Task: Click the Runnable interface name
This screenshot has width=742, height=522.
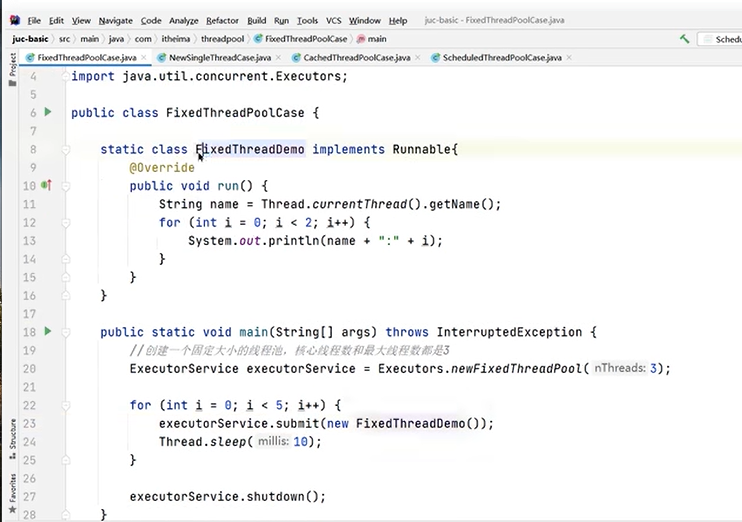Action: 421,150
